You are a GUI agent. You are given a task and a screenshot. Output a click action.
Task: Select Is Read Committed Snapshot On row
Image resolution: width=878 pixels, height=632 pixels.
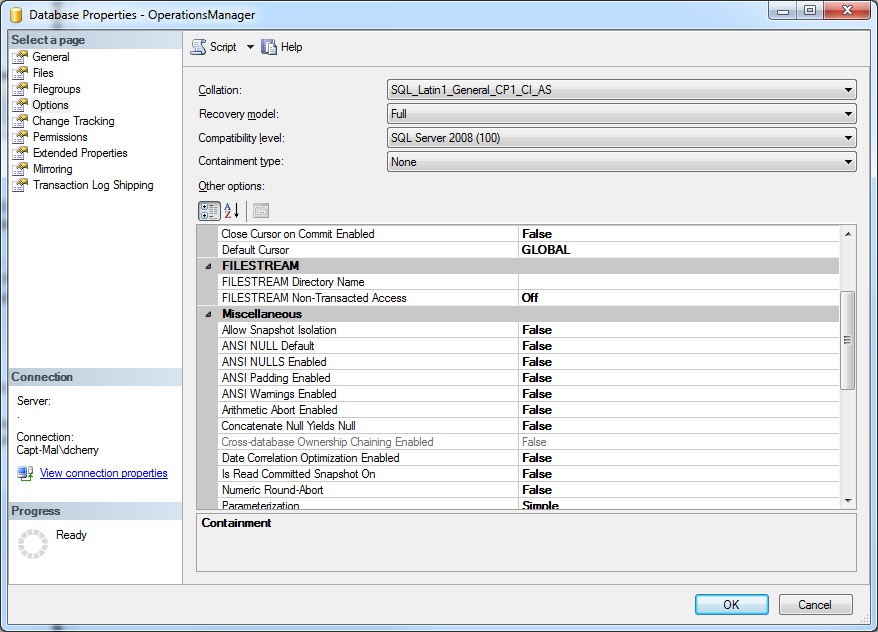[x=529, y=474]
